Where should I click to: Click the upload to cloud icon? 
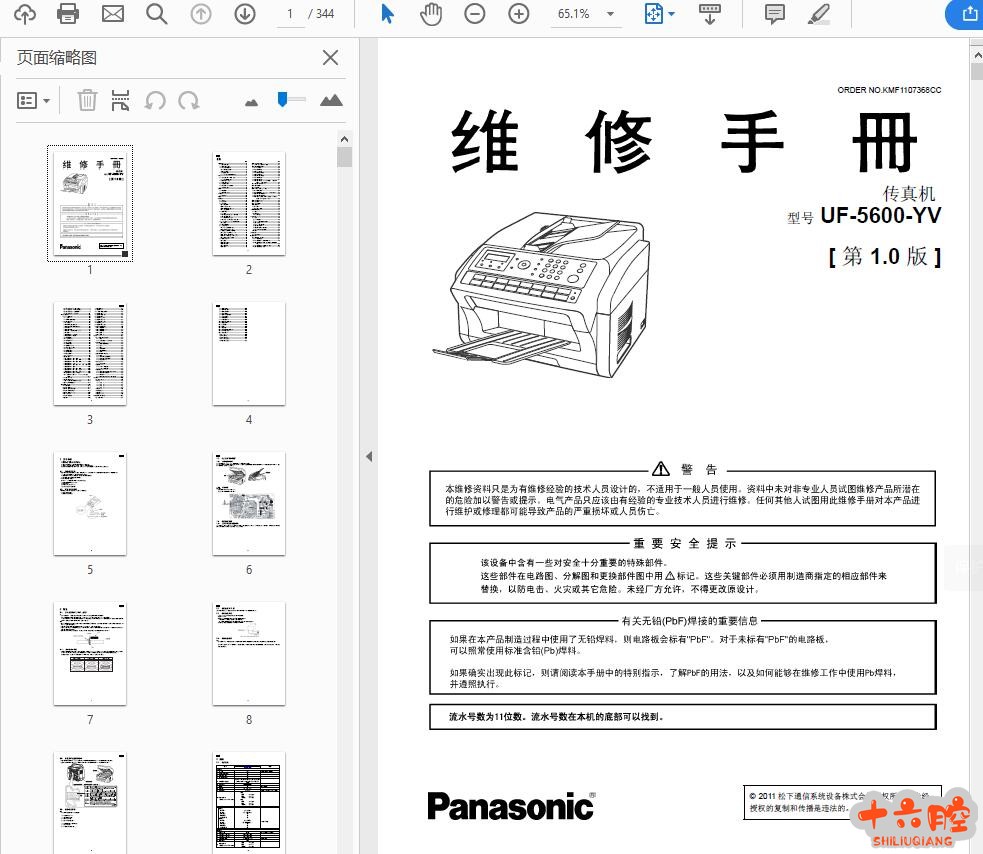(x=24, y=14)
